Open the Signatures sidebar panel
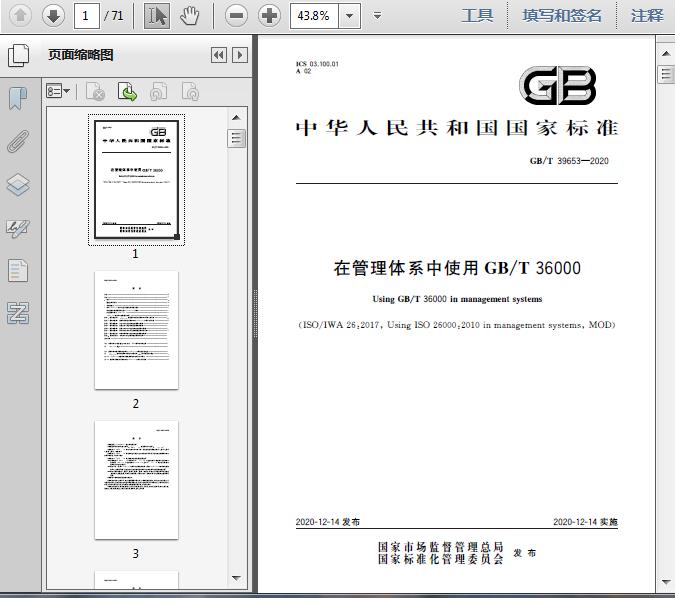This screenshot has width=675, height=598. (18, 228)
